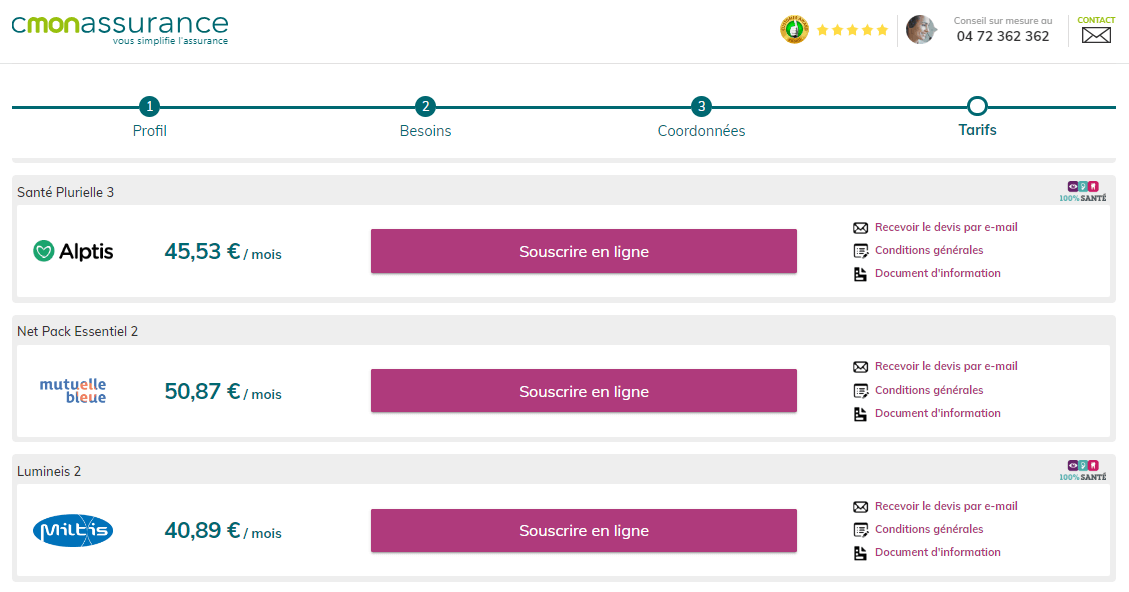Click the Miltis logo
The height and width of the screenshot is (592, 1129).
pos(72,531)
